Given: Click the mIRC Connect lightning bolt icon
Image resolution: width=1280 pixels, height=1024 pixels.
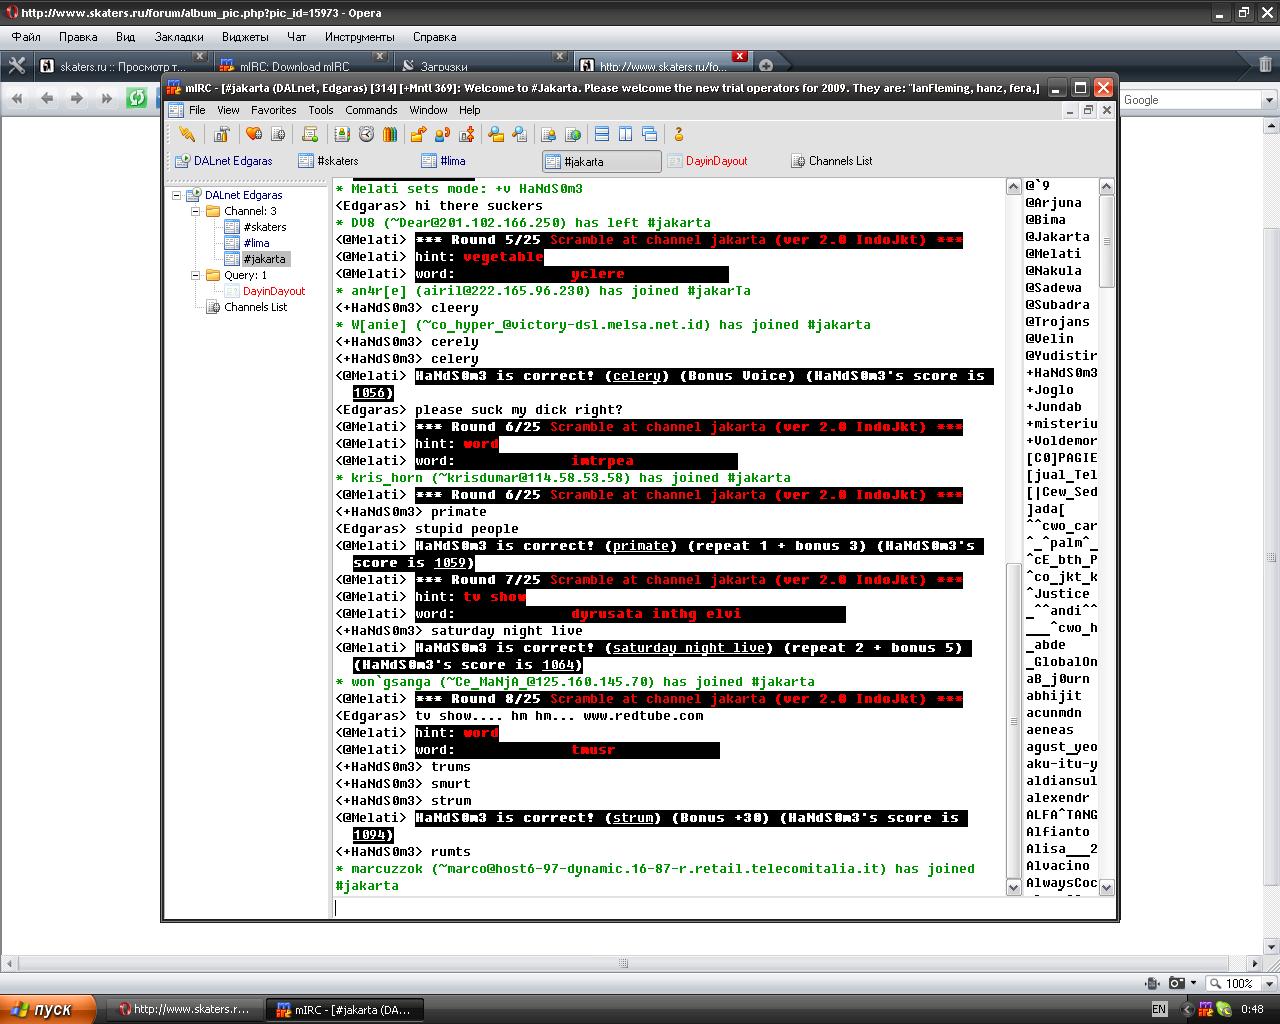Looking at the screenshot, I should (186, 134).
